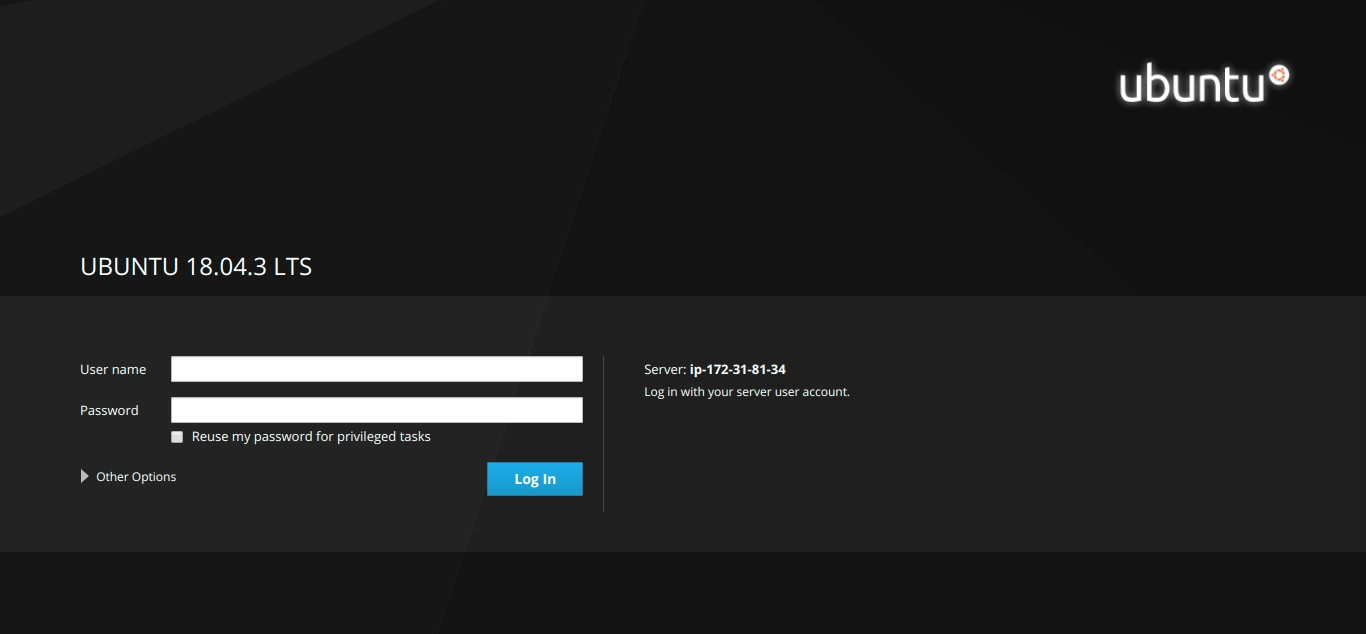Select server name ip-172-31-81-34 text
The height and width of the screenshot is (634, 1366).
tap(738, 369)
